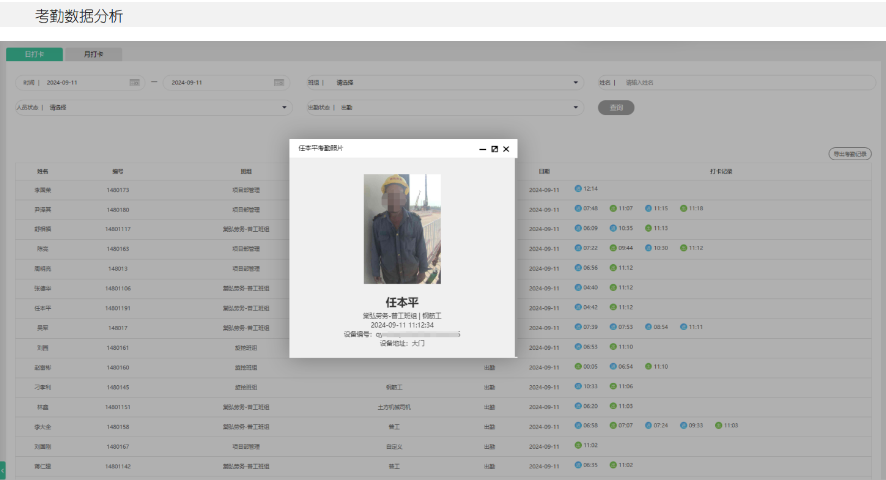Click the worker attendance photo thumbnail
Image resolution: width=886 pixels, height=480 pixels.
pyautogui.click(x=402, y=230)
